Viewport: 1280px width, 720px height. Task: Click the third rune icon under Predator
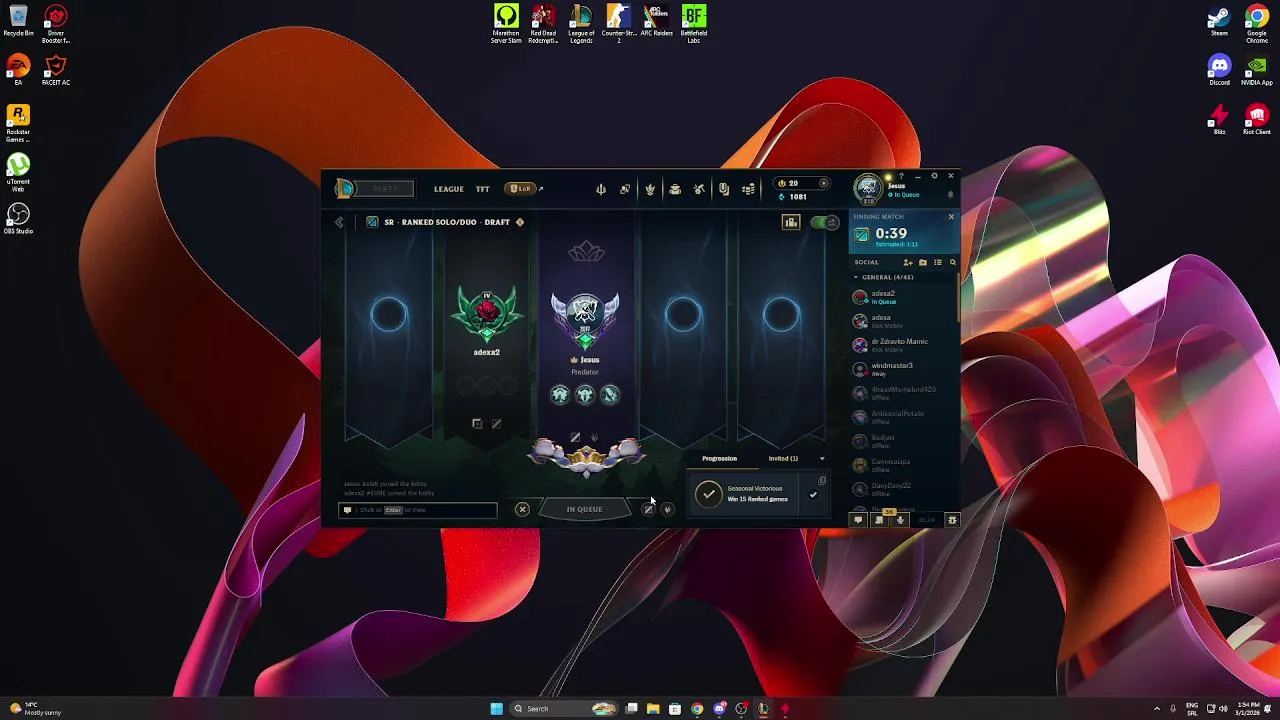pyautogui.click(x=610, y=394)
